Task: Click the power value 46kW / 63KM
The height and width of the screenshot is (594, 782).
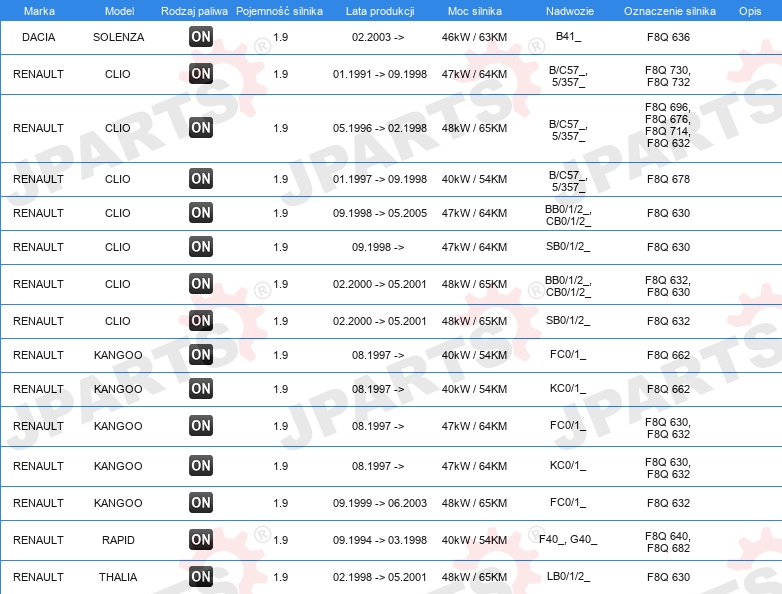Action: tap(474, 37)
